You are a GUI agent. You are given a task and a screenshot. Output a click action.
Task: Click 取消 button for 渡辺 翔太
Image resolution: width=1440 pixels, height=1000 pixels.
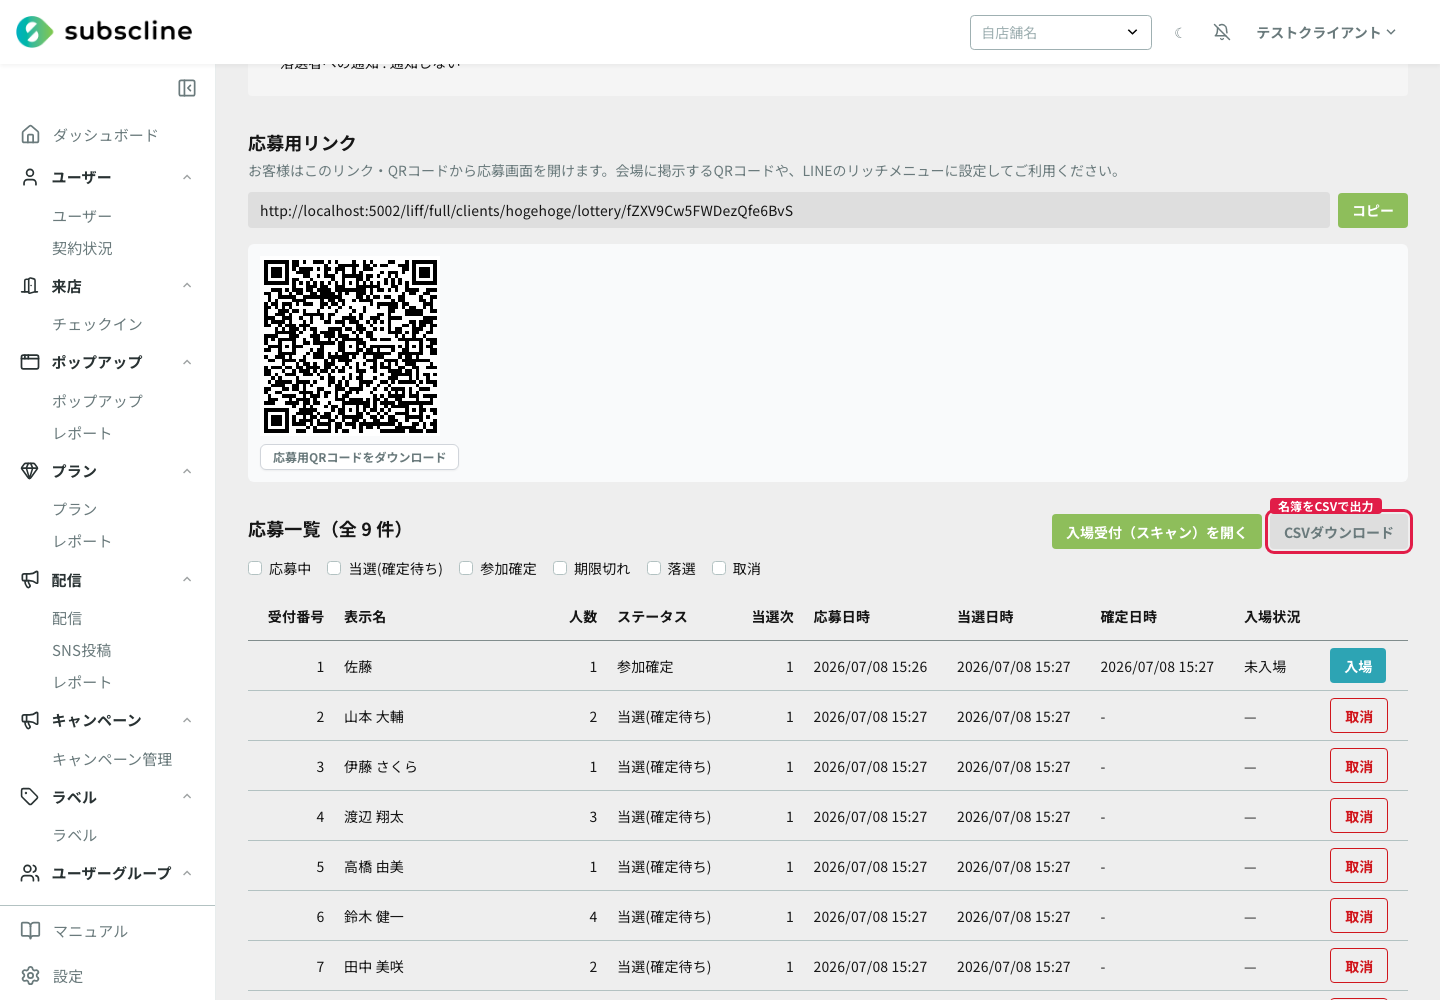tap(1359, 816)
